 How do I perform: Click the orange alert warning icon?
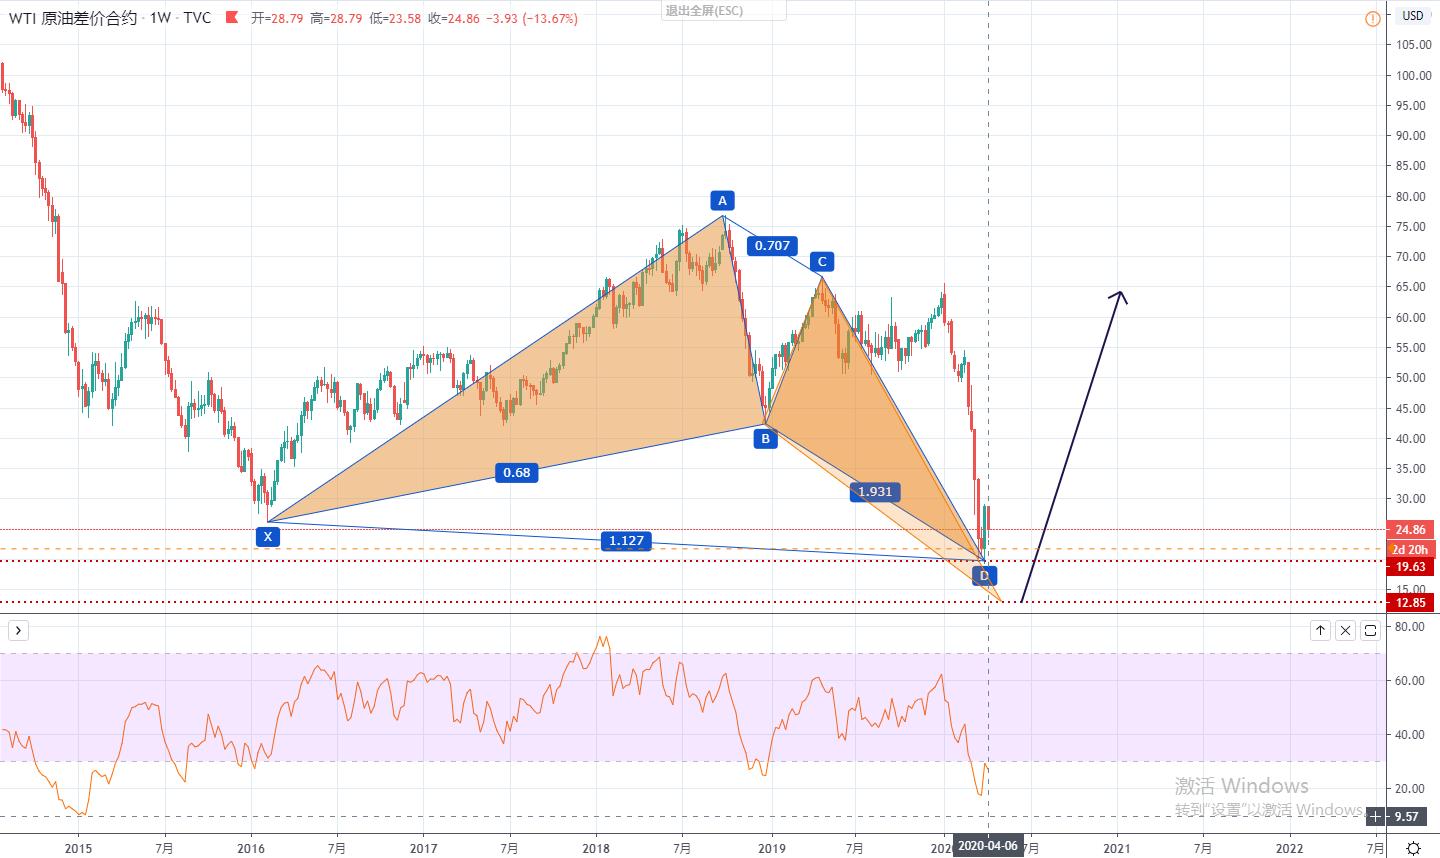(x=1373, y=18)
